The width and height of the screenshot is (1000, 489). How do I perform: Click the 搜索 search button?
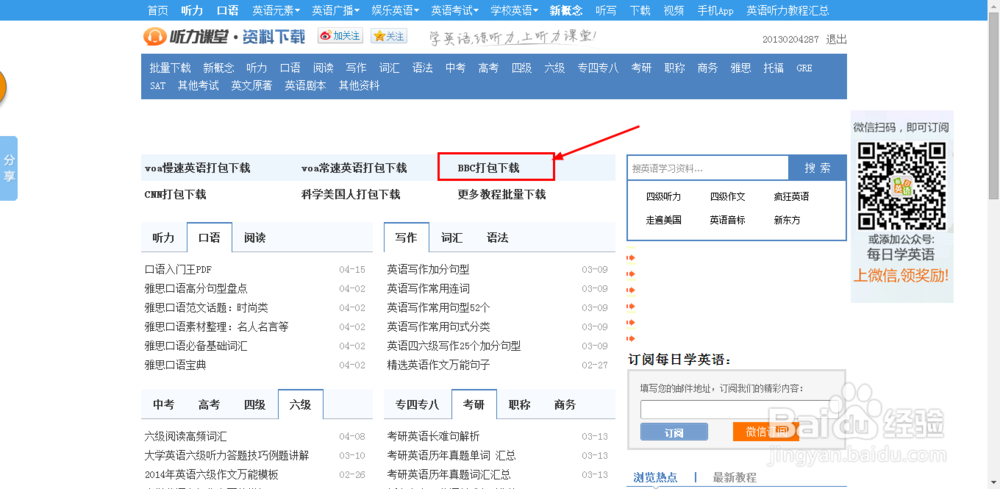(x=818, y=168)
